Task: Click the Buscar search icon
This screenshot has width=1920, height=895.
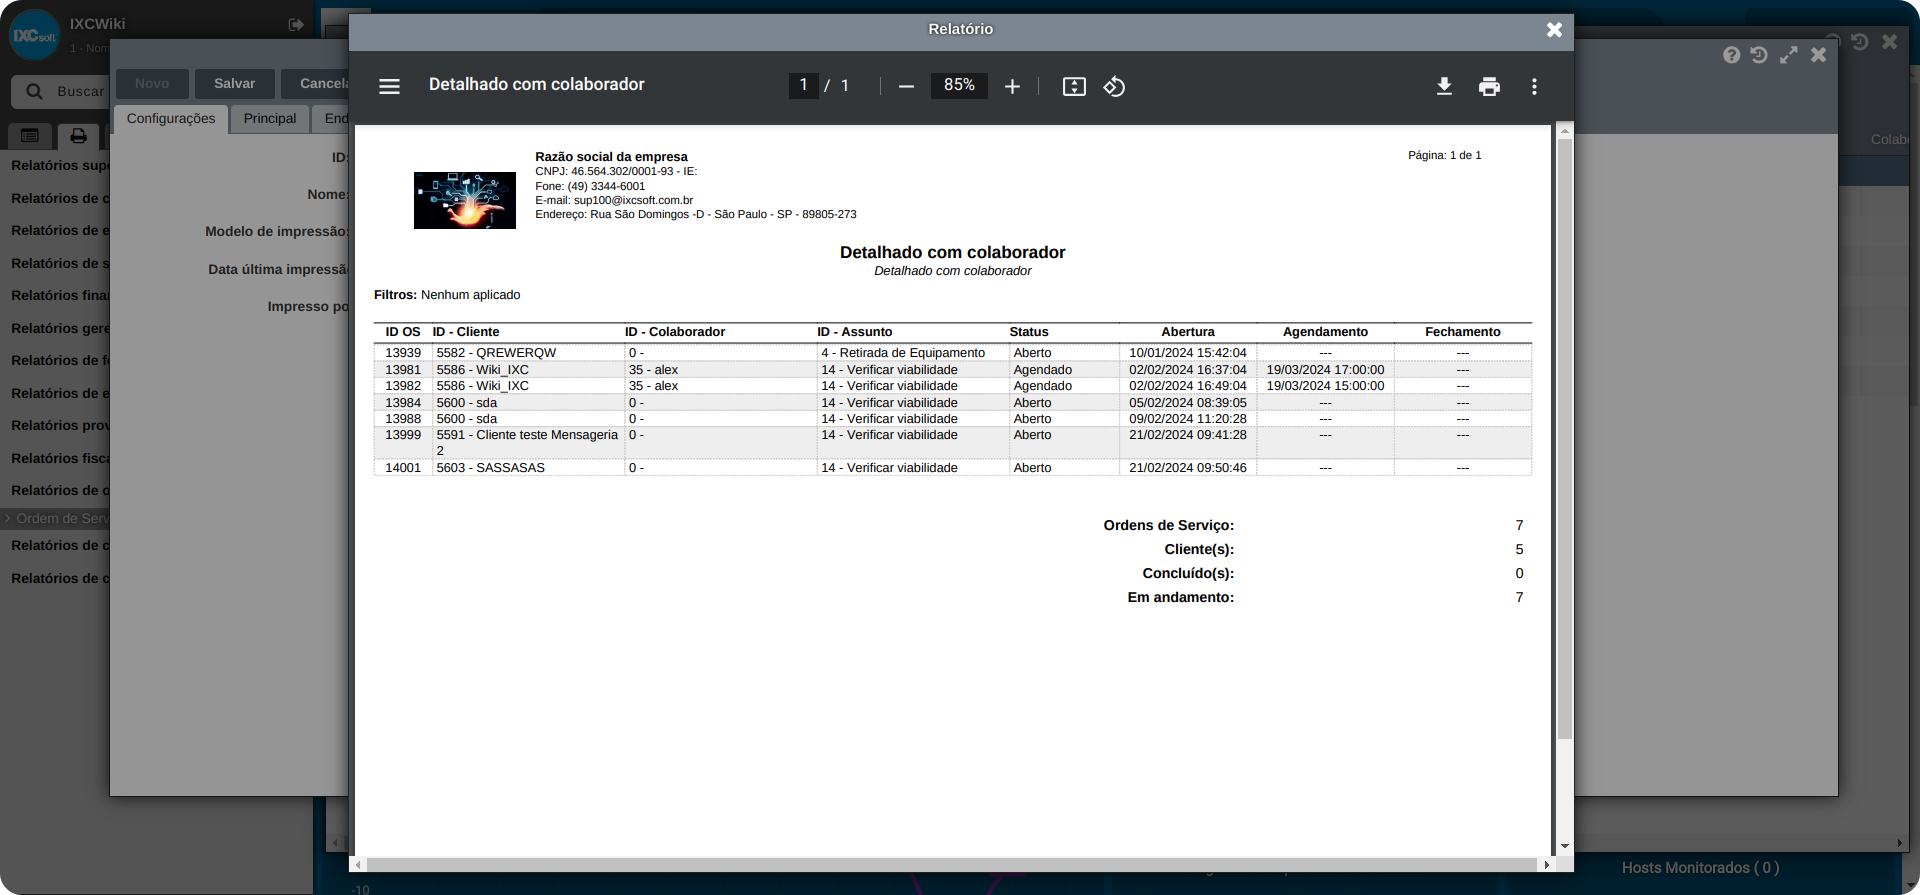Action: [x=34, y=91]
